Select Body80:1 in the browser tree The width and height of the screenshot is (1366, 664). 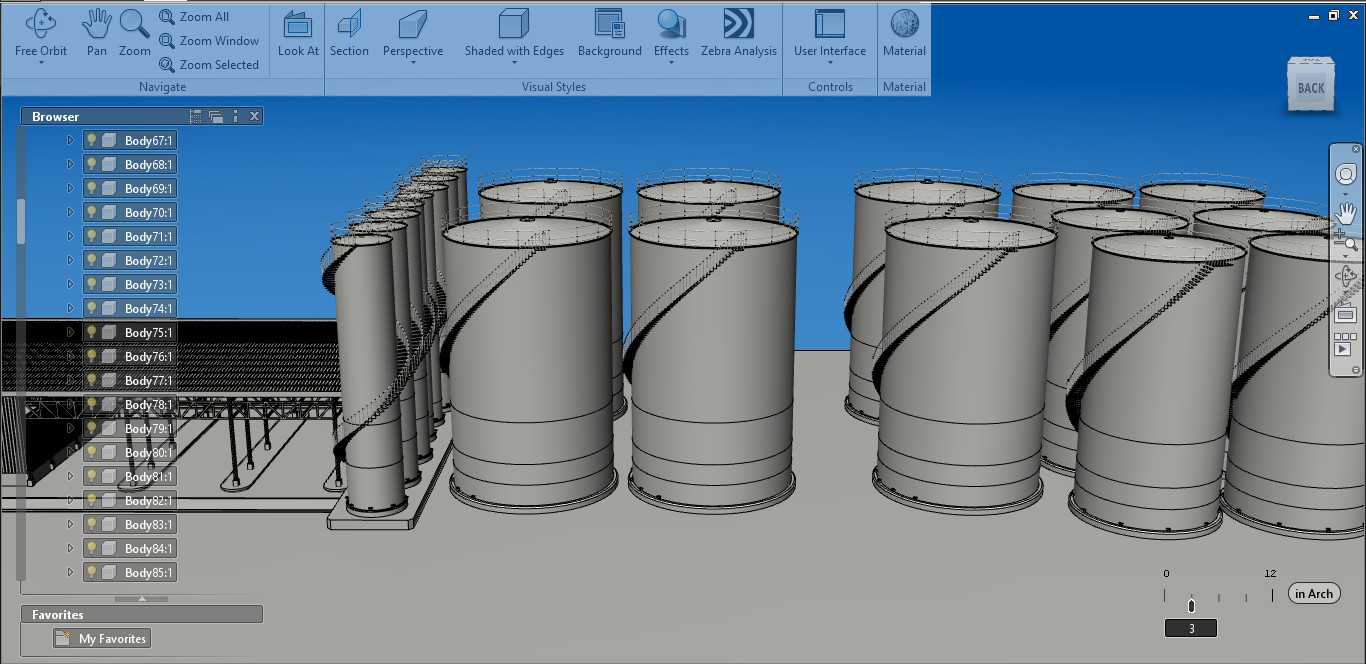130,452
